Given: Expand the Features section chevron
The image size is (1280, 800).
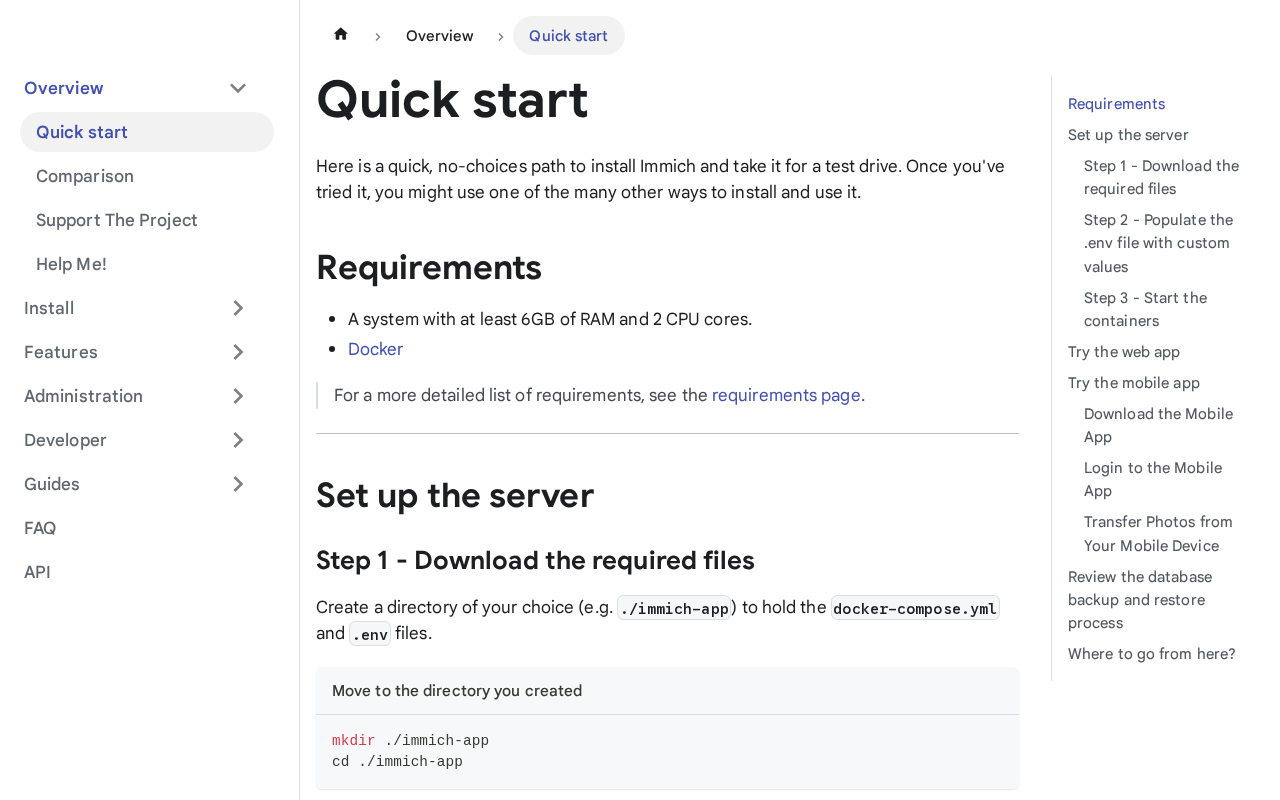Looking at the screenshot, I should point(238,352).
